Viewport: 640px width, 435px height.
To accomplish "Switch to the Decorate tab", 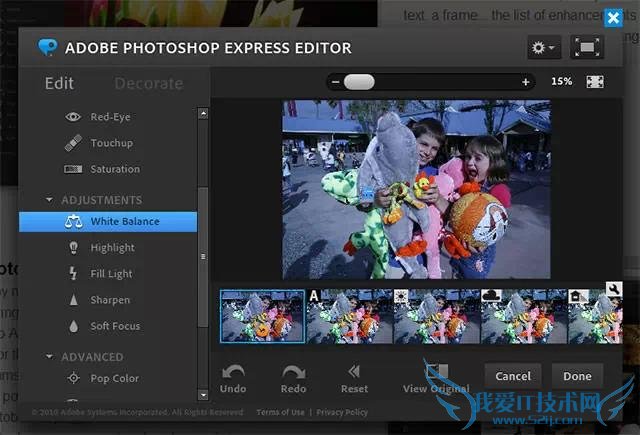I will (x=148, y=84).
